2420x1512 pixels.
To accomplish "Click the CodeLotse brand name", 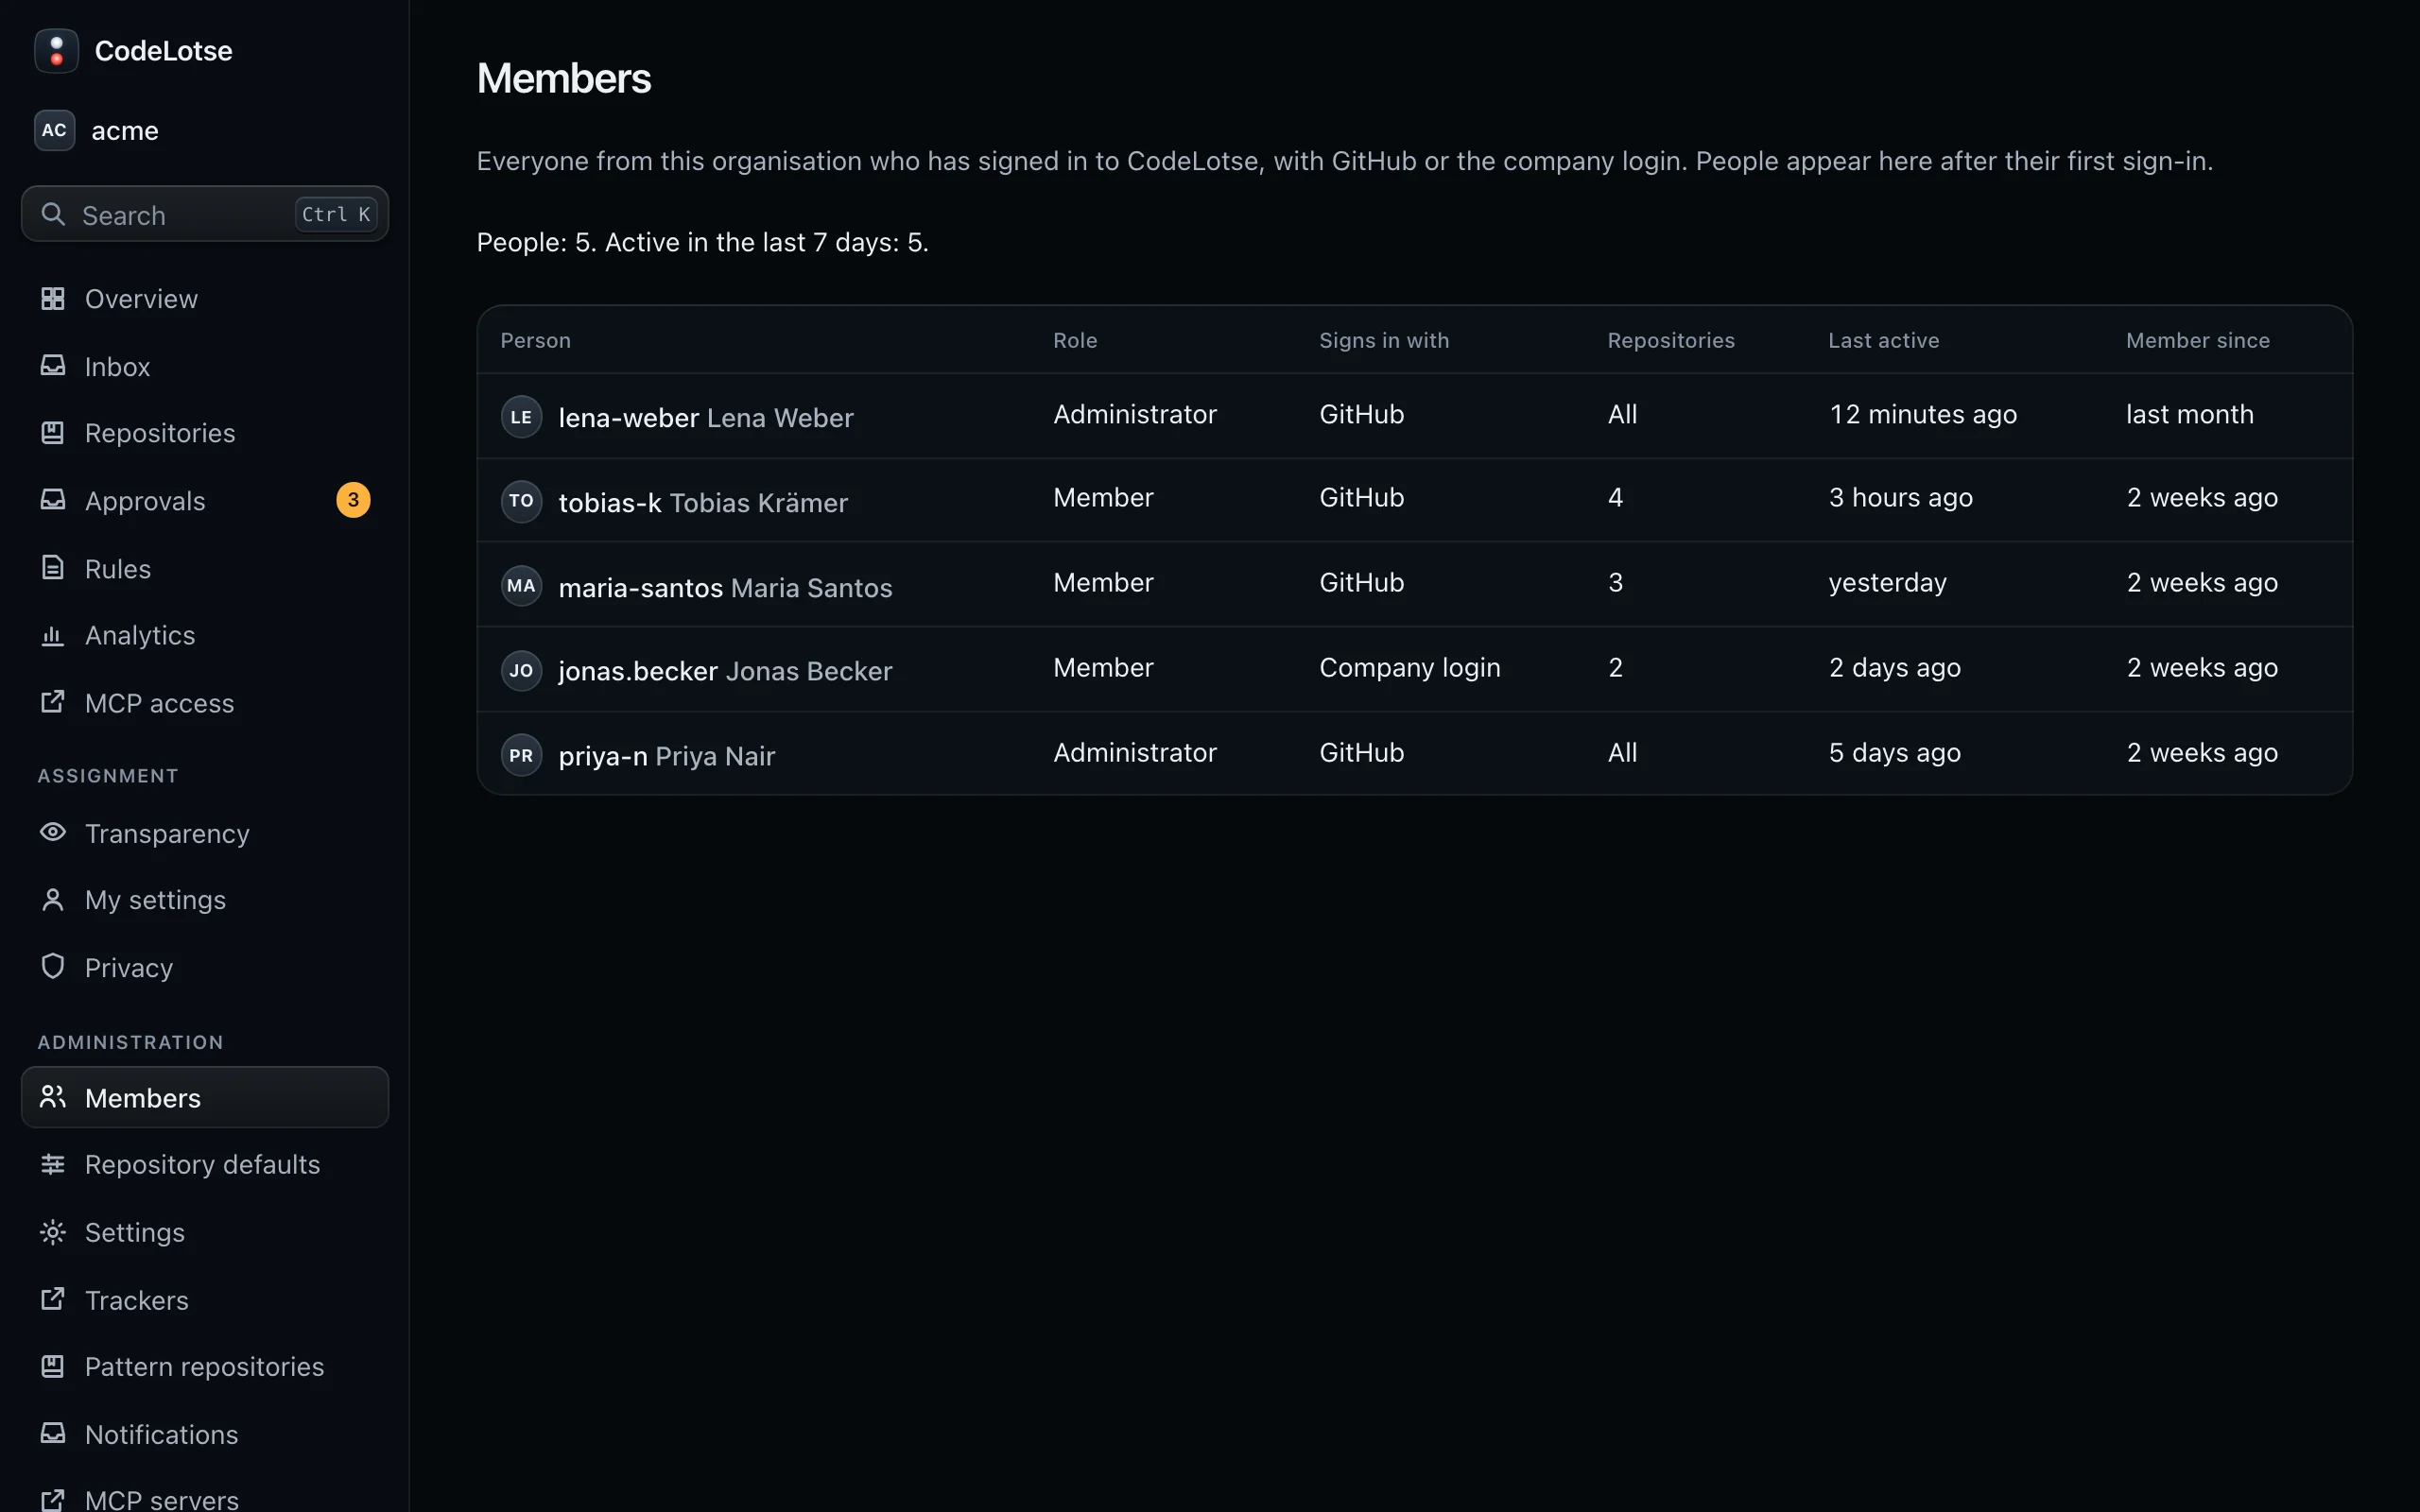I will tap(163, 51).
